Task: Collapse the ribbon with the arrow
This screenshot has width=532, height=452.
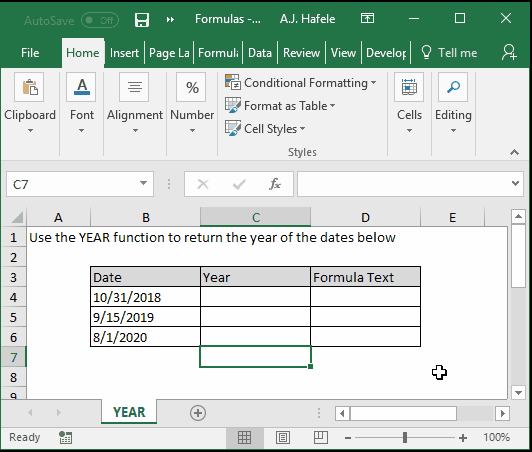Action: tap(514, 152)
